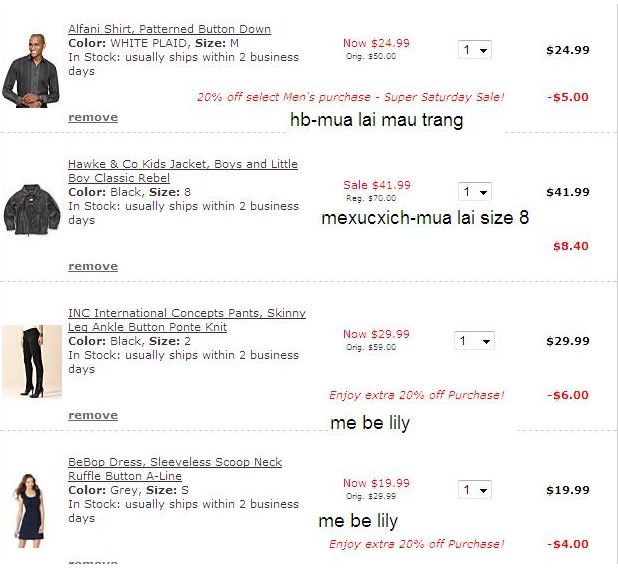View the black skinny pants thumbnail image
Image resolution: width=618 pixels, height=572 pixels.
pos(32,361)
